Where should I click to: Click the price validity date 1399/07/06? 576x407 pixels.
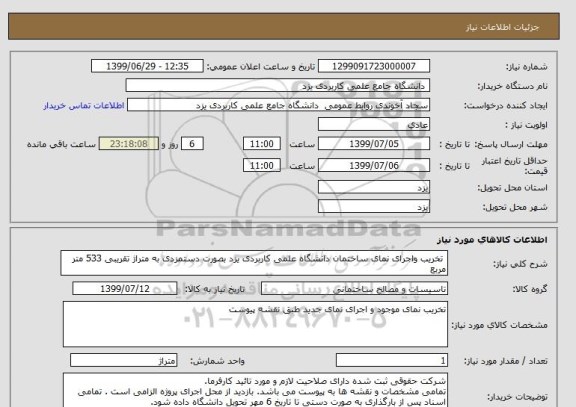pyautogui.click(x=374, y=165)
